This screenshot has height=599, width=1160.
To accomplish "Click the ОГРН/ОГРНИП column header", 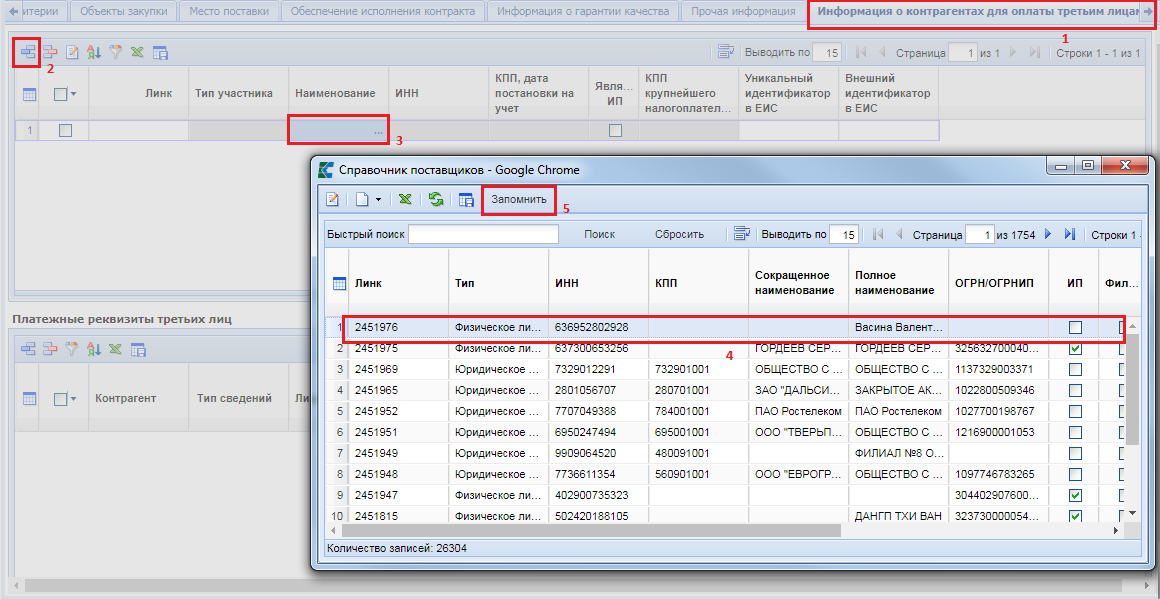I will [998, 283].
